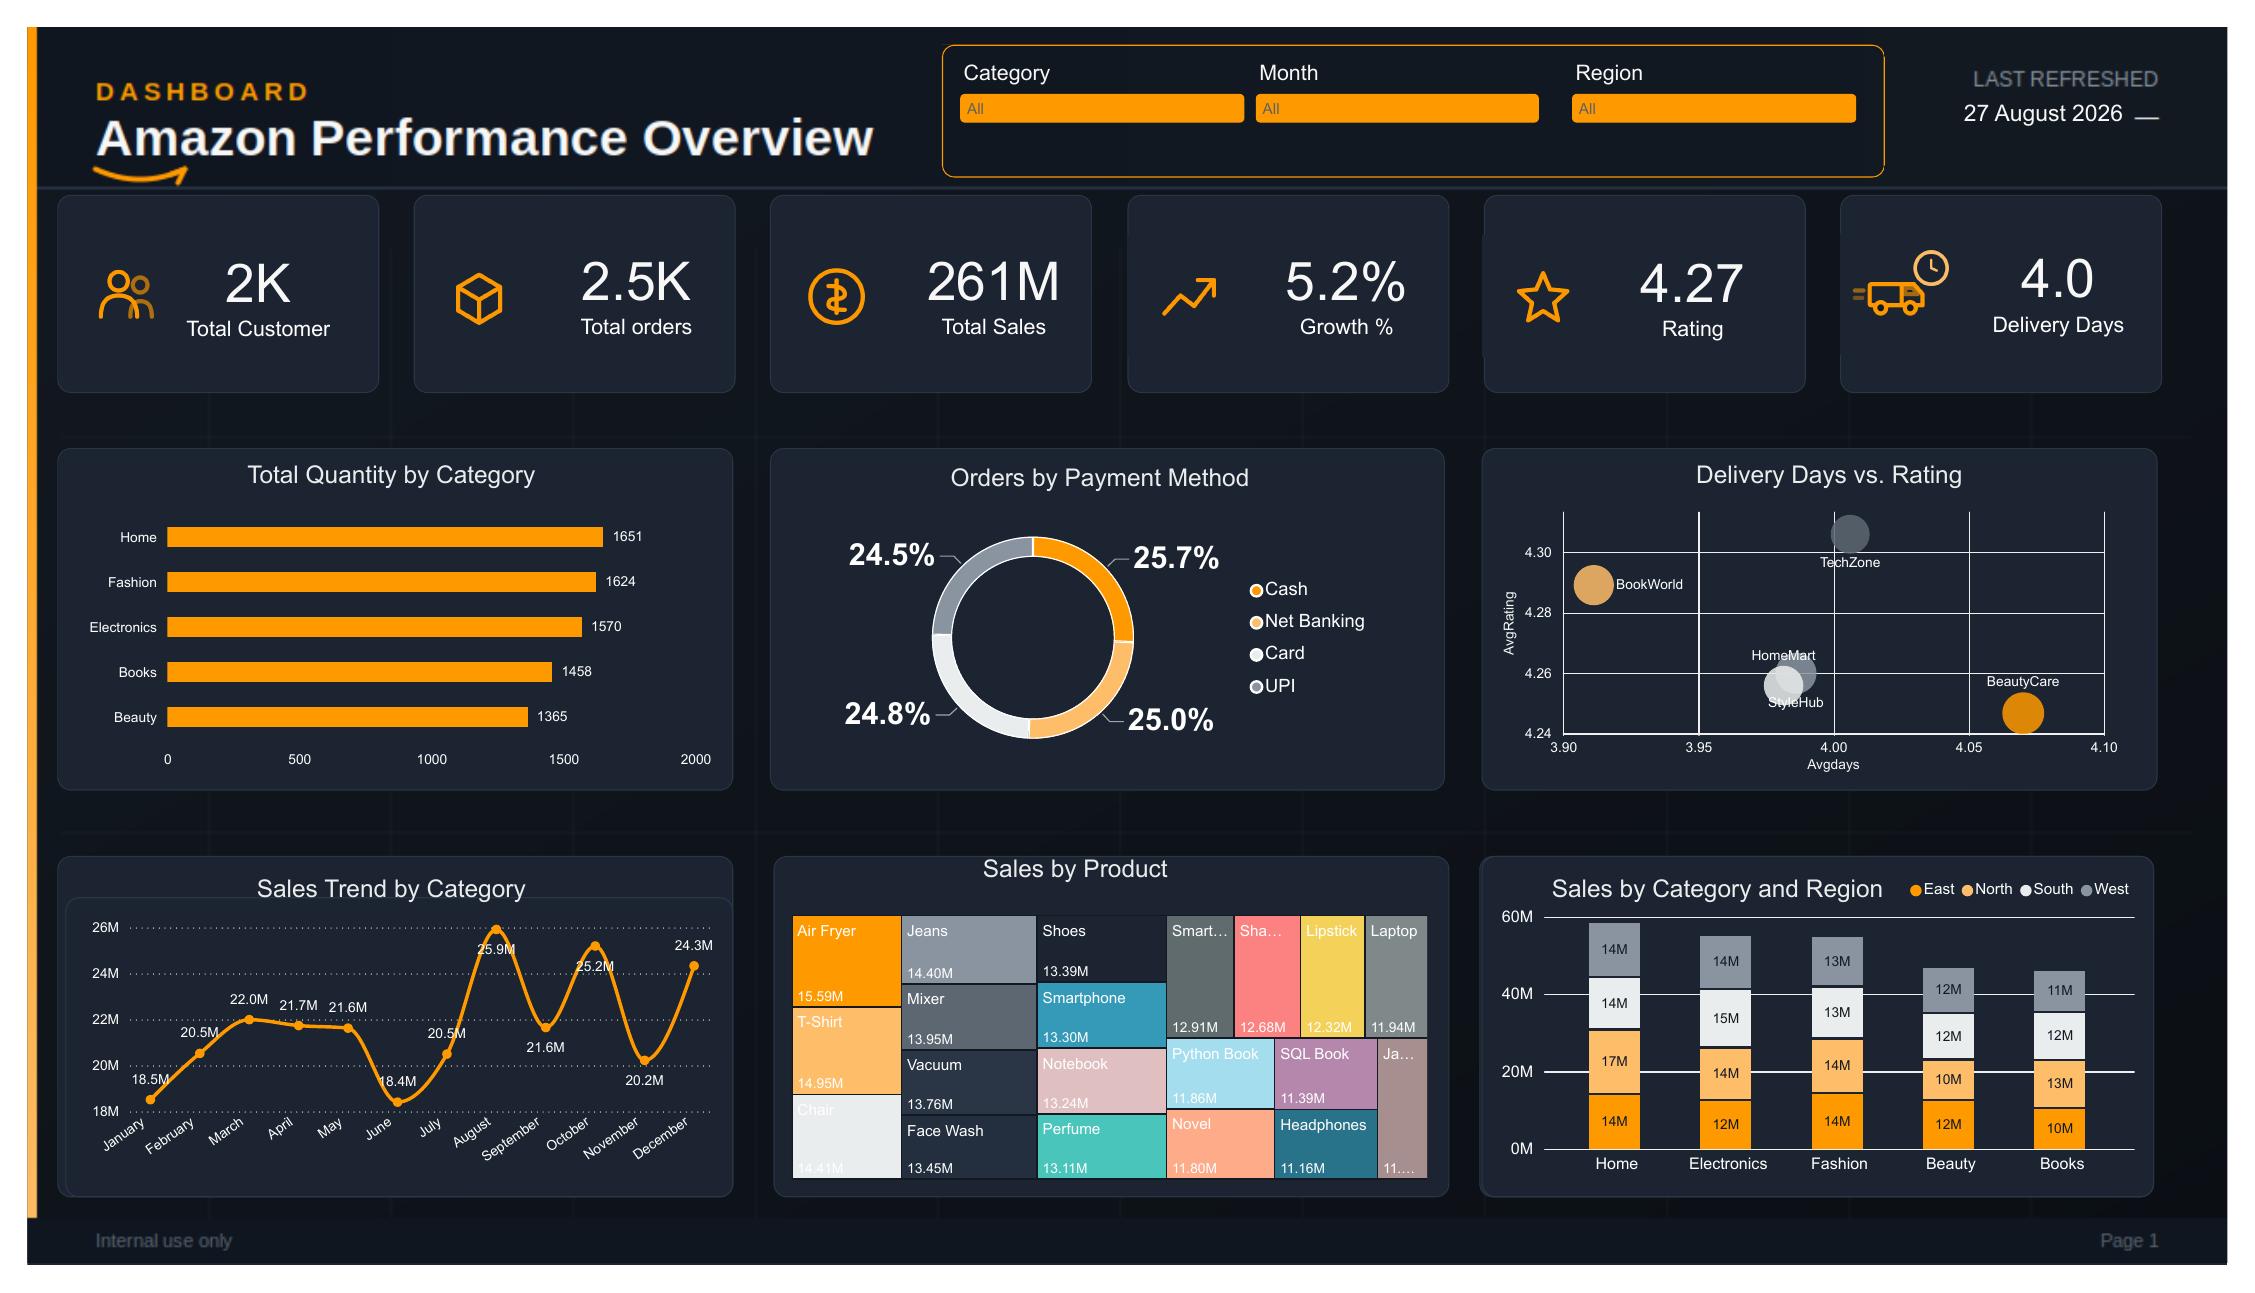
Task: Click the BeautyCare bubble in scatter chart
Action: coord(2023,713)
